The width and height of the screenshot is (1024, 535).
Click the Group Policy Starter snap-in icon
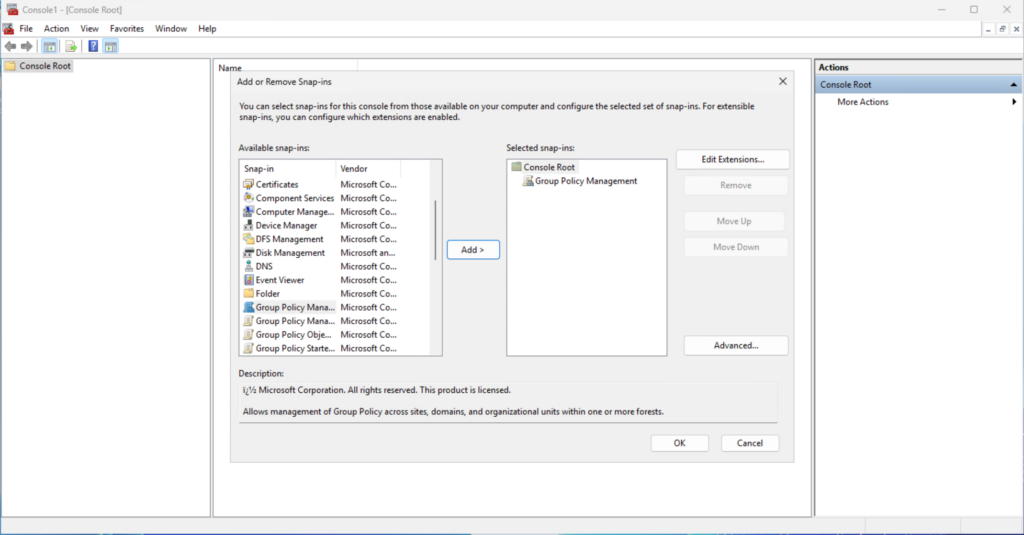tap(248, 348)
